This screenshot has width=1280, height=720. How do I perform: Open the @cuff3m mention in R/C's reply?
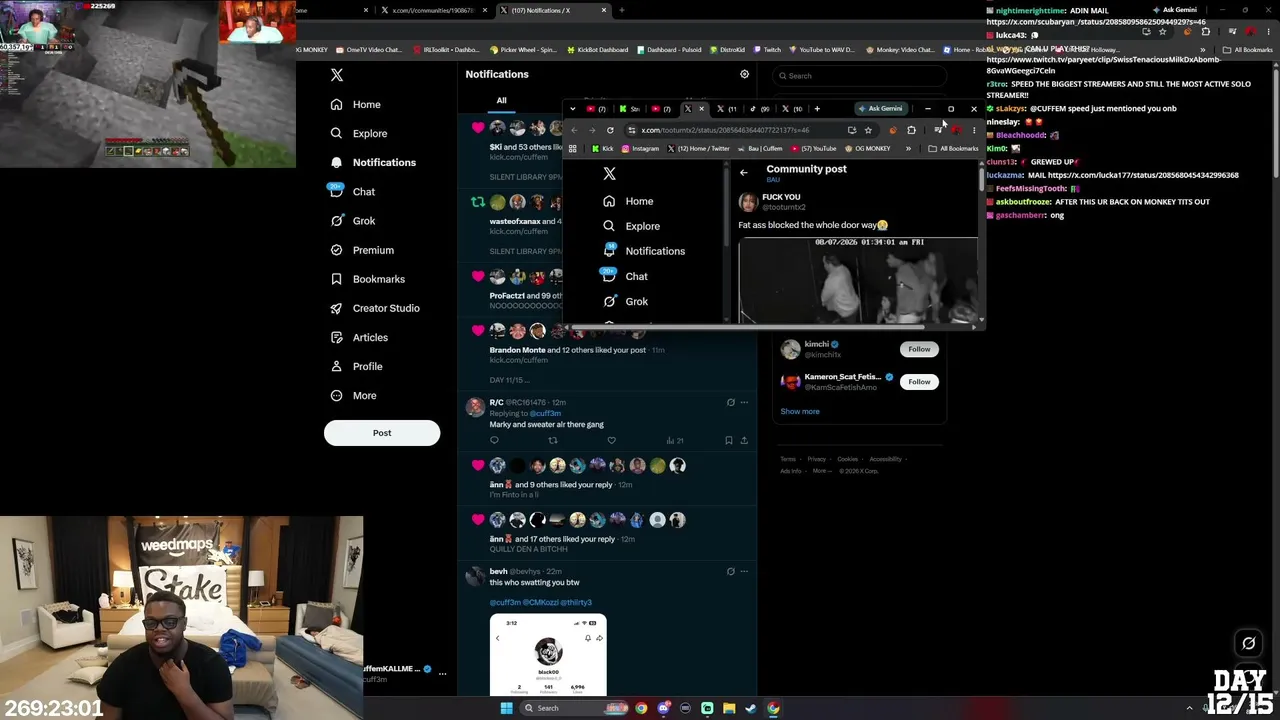(545, 413)
